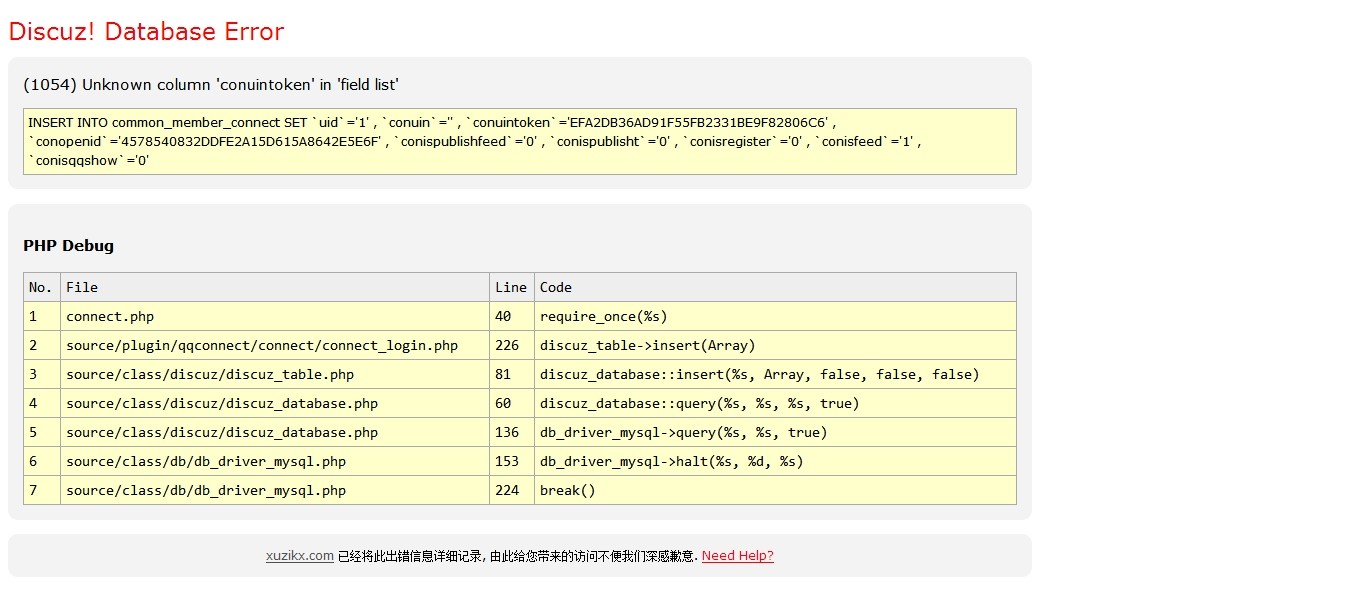Viewport: 1366px width, 614px height.
Task: Click the Need Help? link
Action: coord(737,555)
